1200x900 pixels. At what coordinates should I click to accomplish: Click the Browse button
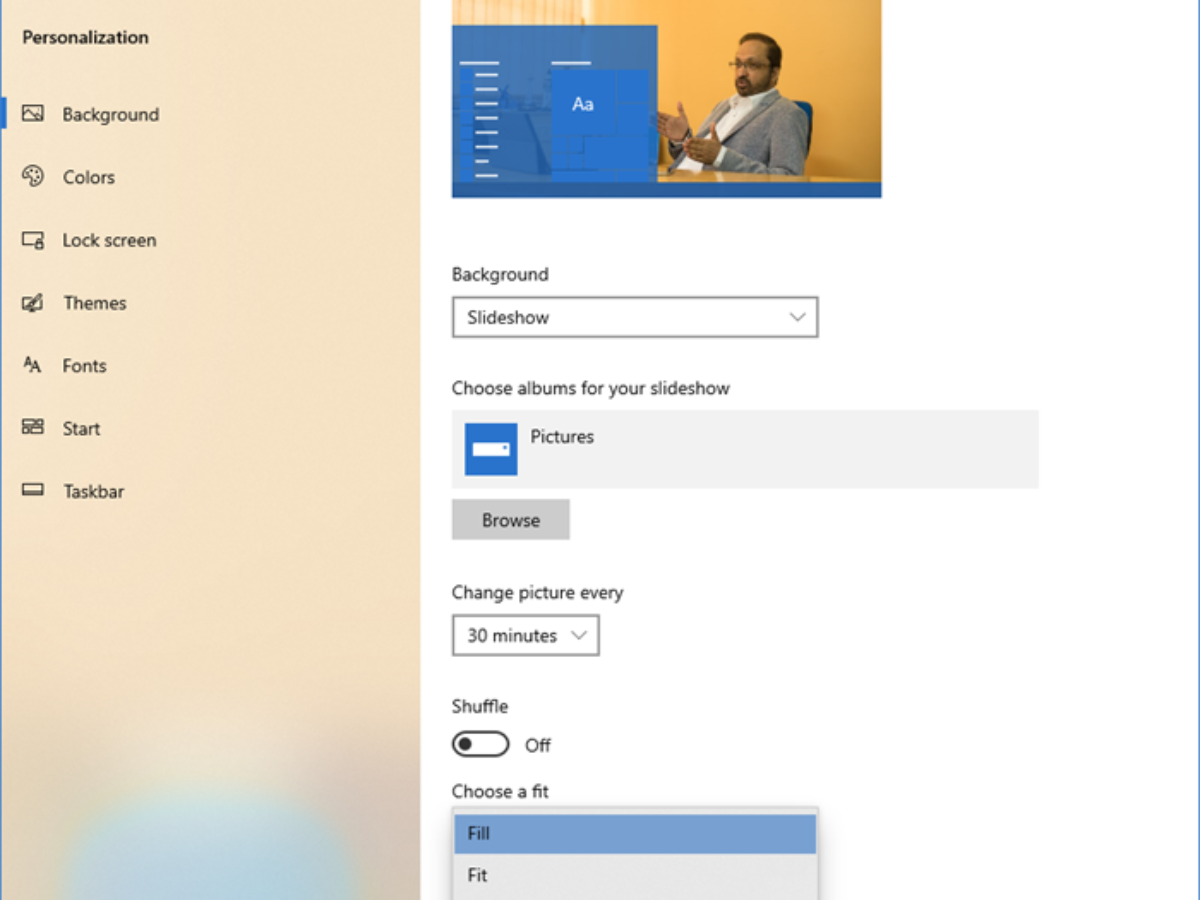(x=511, y=520)
